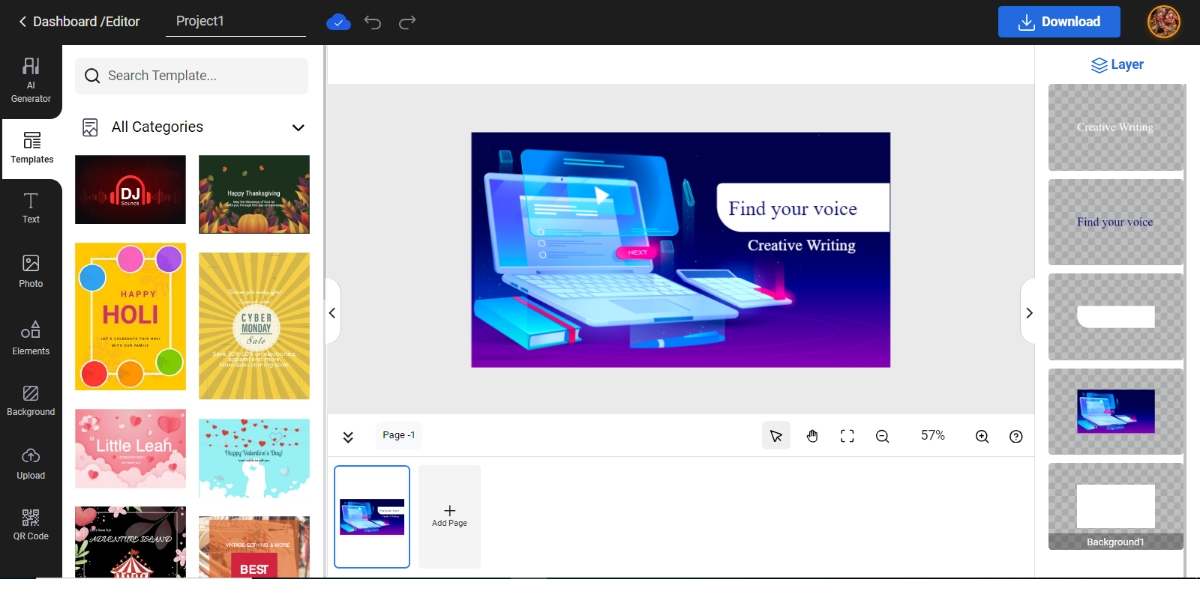Screen dimensions: 1200x610
Task: Toggle the blue autosave switch
Action: [x=338, y=20]
